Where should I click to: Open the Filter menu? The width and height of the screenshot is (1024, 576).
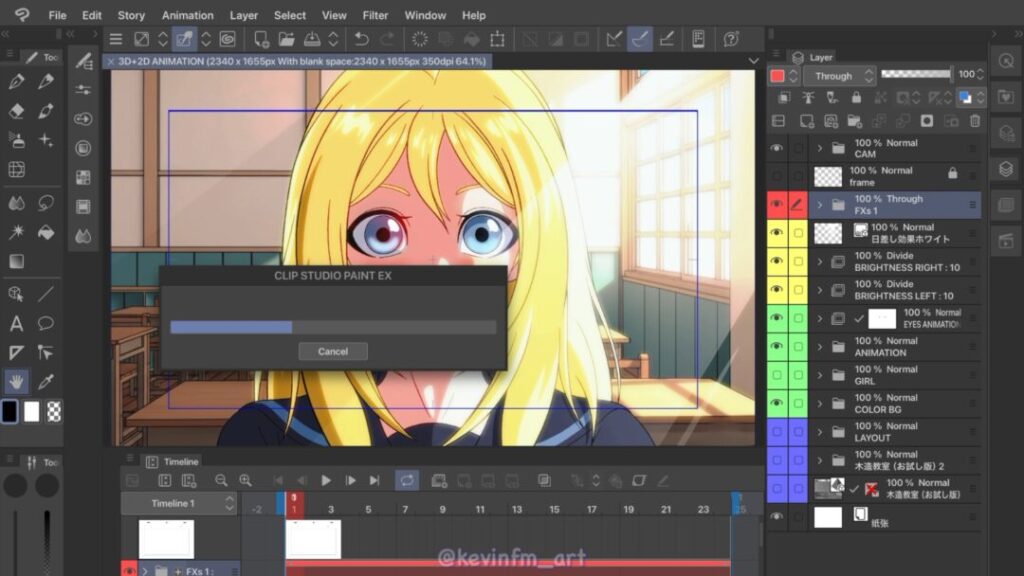(375, 15)
